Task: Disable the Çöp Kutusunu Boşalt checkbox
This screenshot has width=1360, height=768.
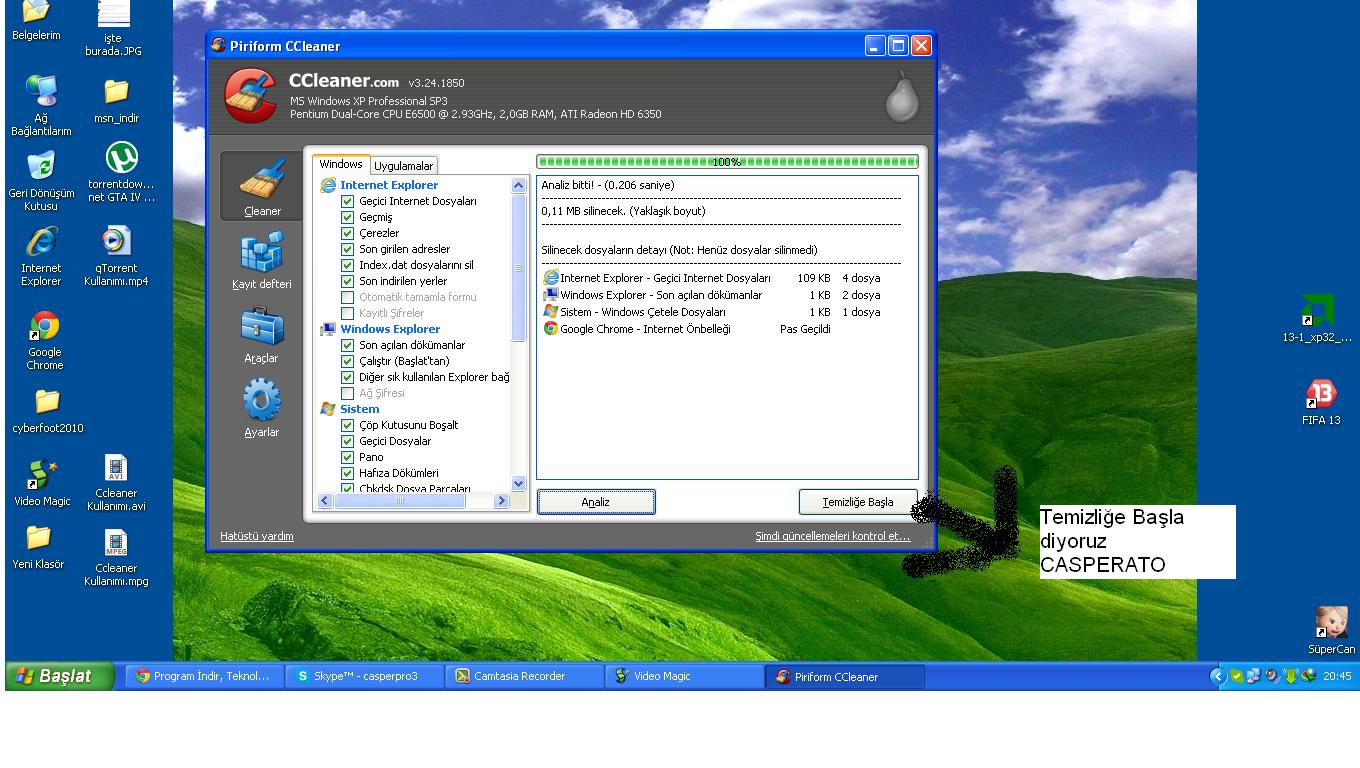Action: tap(348, 425)
